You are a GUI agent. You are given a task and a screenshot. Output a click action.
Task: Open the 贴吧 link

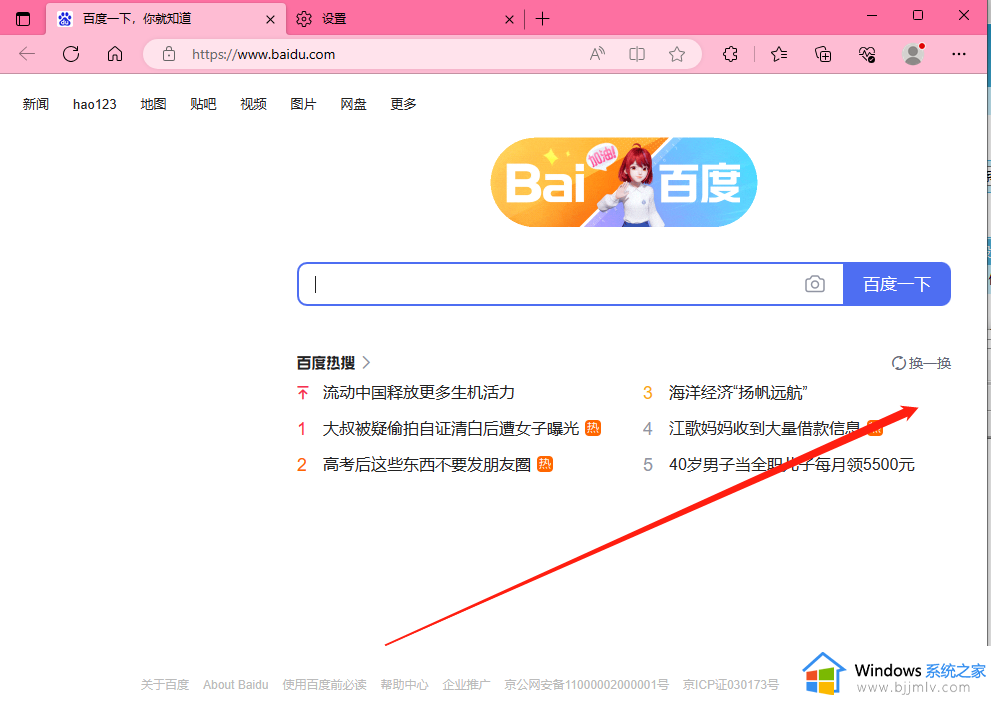(x=204, y=104)
